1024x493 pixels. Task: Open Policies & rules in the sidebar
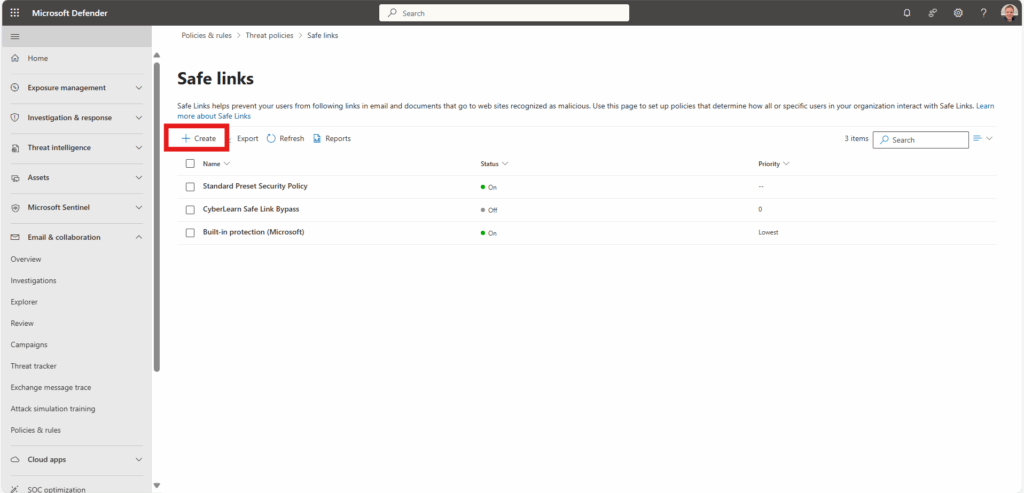(36, 430)
